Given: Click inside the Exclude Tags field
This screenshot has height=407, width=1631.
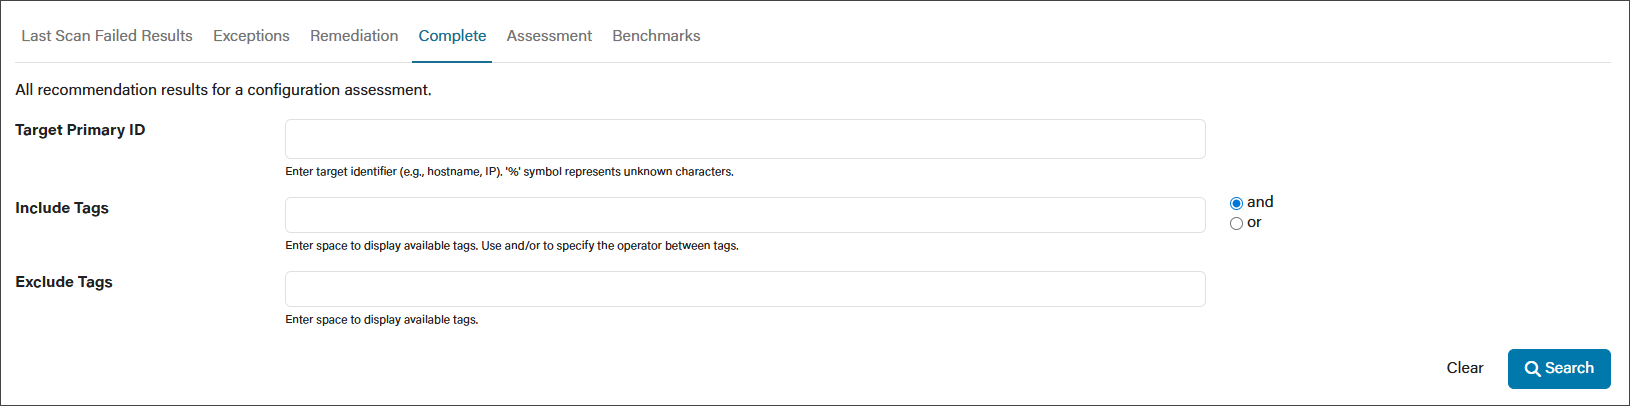Looking at the screenshot, I should click(745, 289).
